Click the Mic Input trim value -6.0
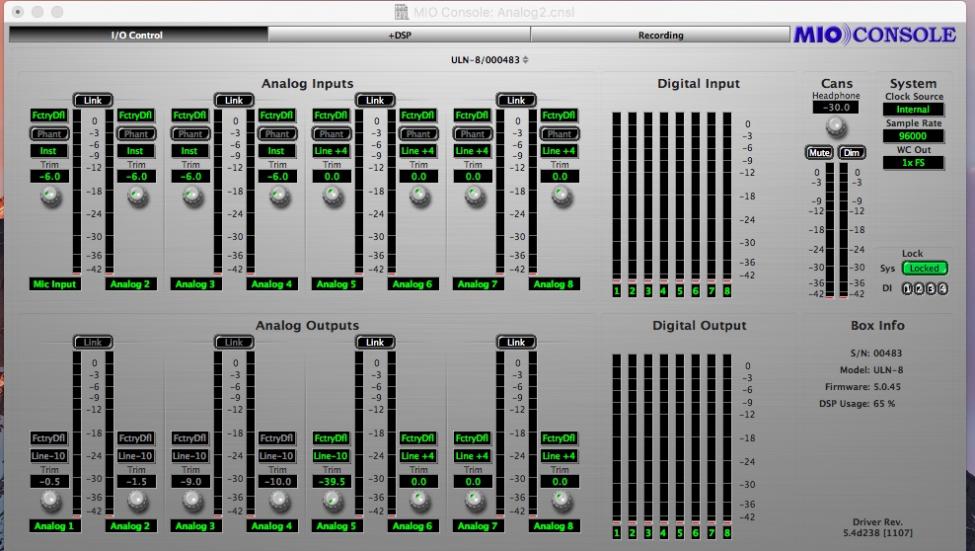The height and width of the screenshot is (551, 975). pyautogui.click(x=49, y=177)
